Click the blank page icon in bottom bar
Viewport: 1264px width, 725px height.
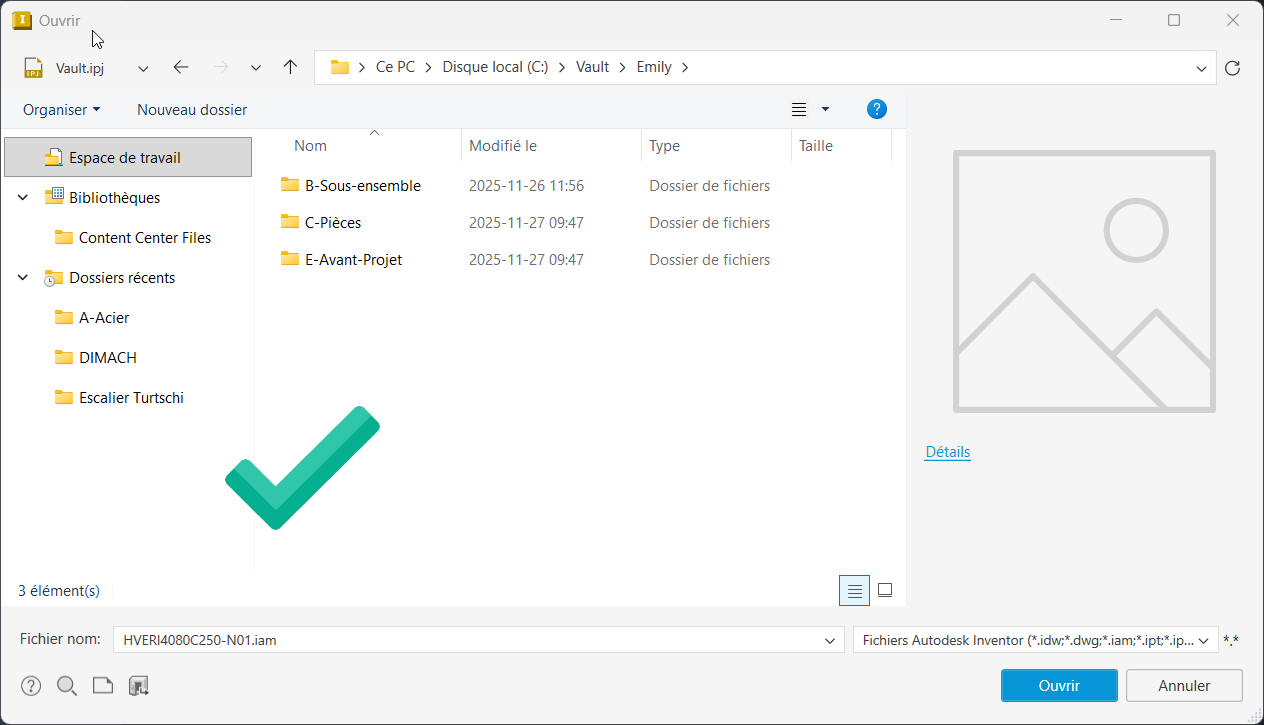point(102,686)
